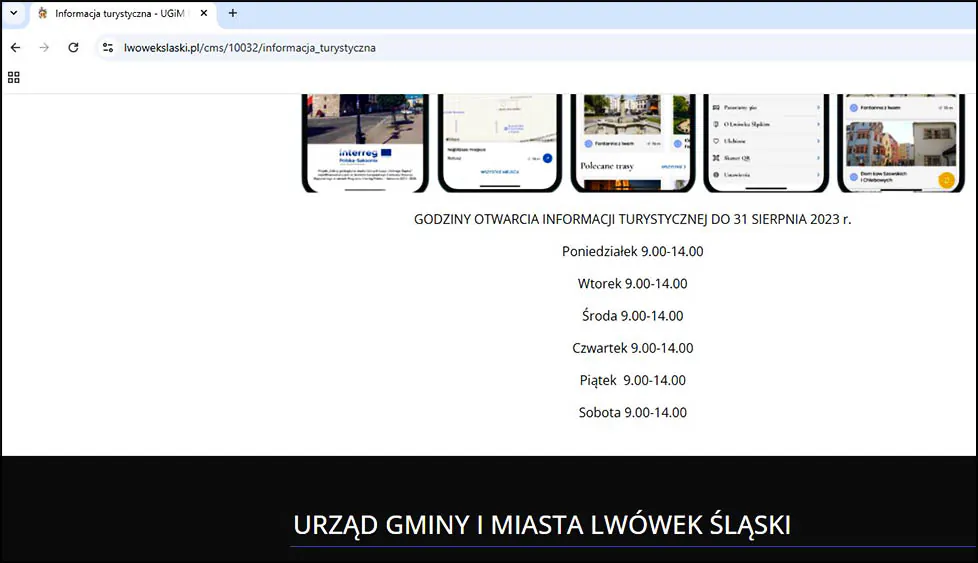
Task: Click the text Wtorek 9.00-14.00
Action: coord(632,284)
